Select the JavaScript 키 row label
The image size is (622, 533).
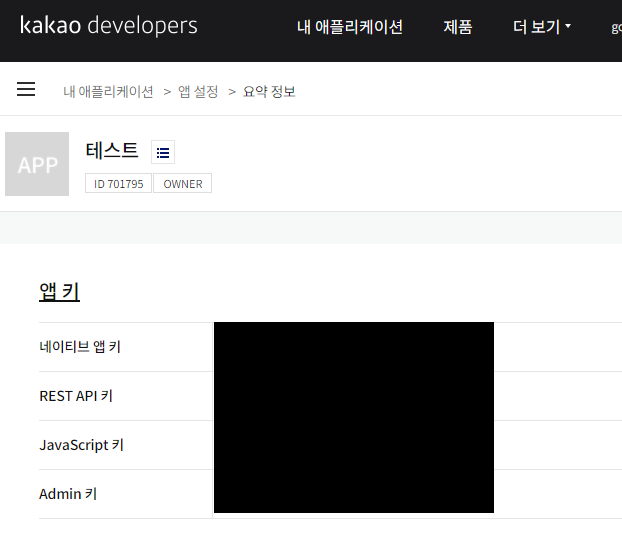tap(81, 445)
